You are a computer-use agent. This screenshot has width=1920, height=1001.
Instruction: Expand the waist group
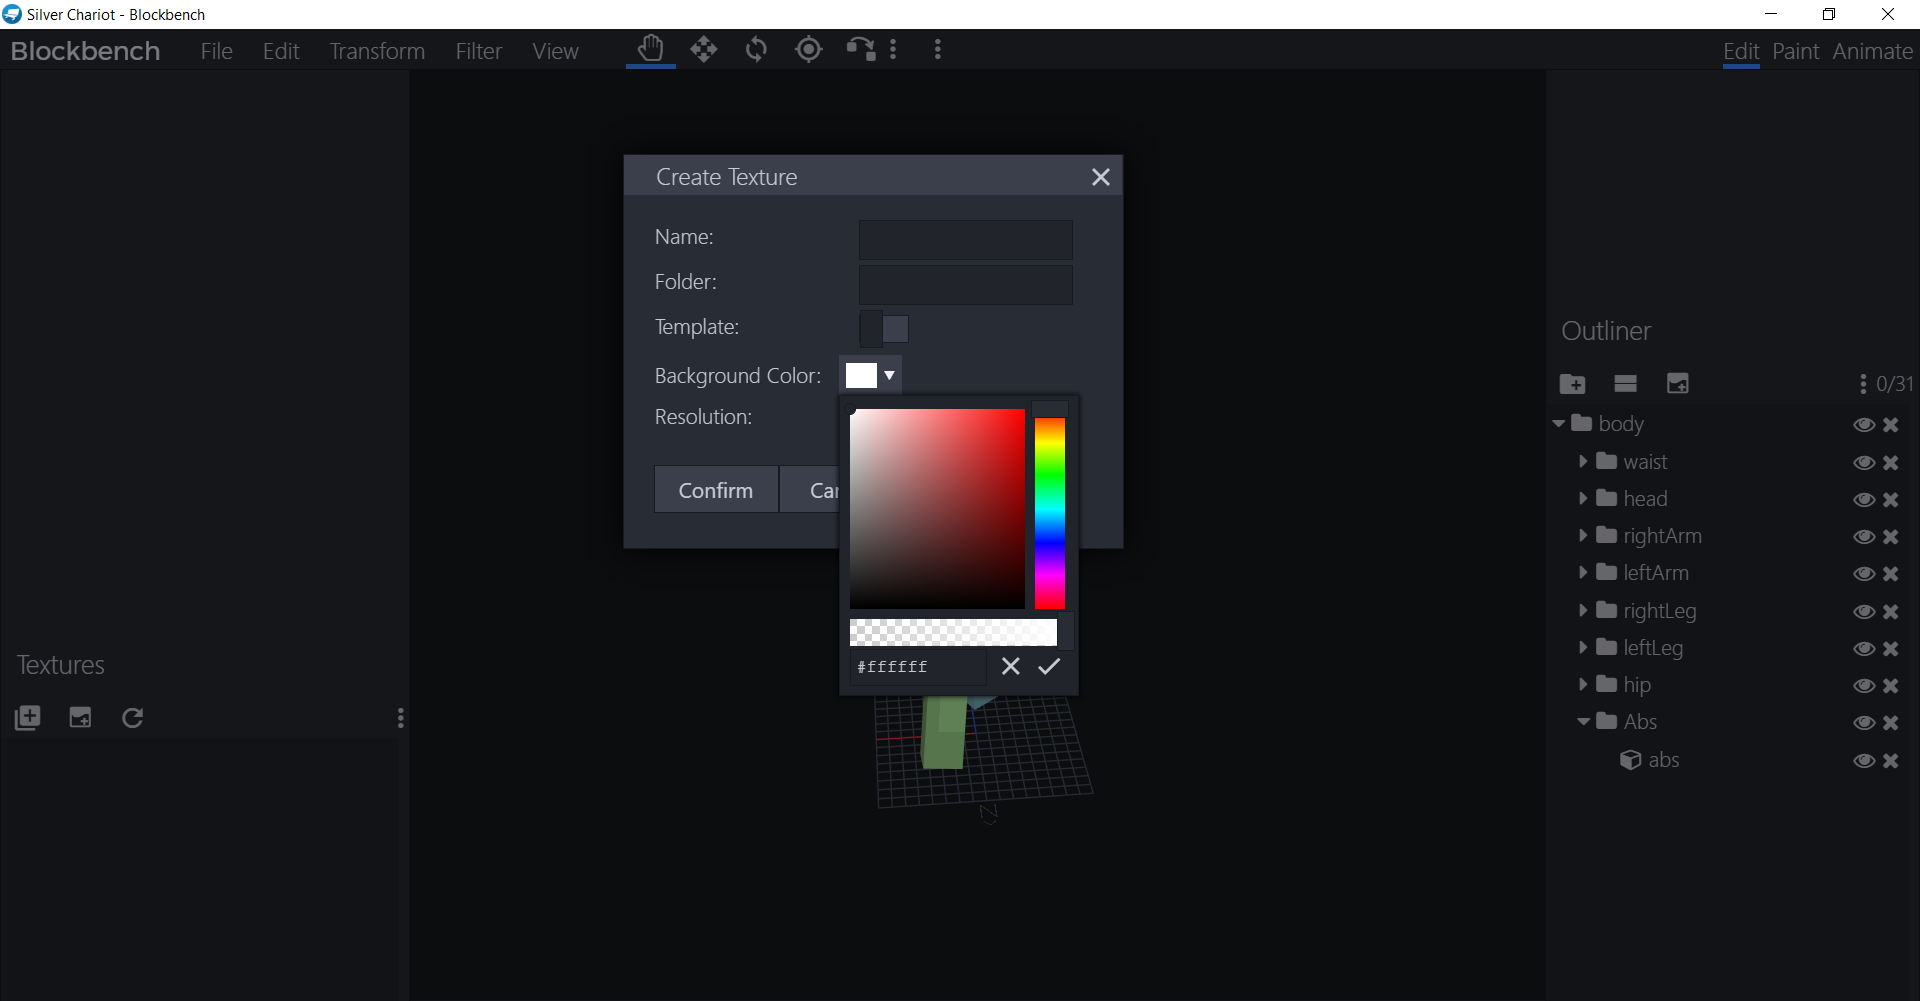[x=1584, y=462]
